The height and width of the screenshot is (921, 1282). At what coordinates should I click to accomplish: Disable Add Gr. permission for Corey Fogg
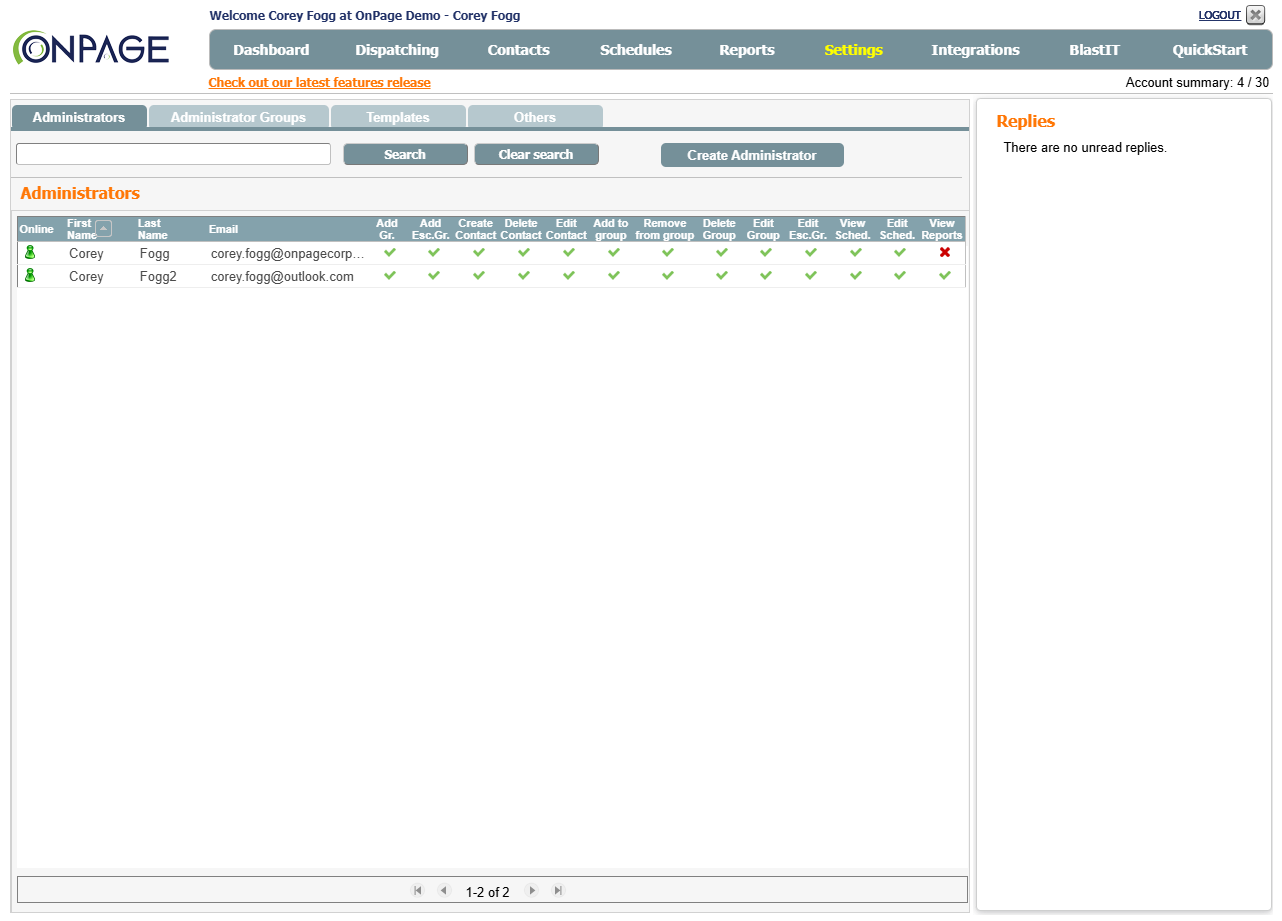(389, 253)
